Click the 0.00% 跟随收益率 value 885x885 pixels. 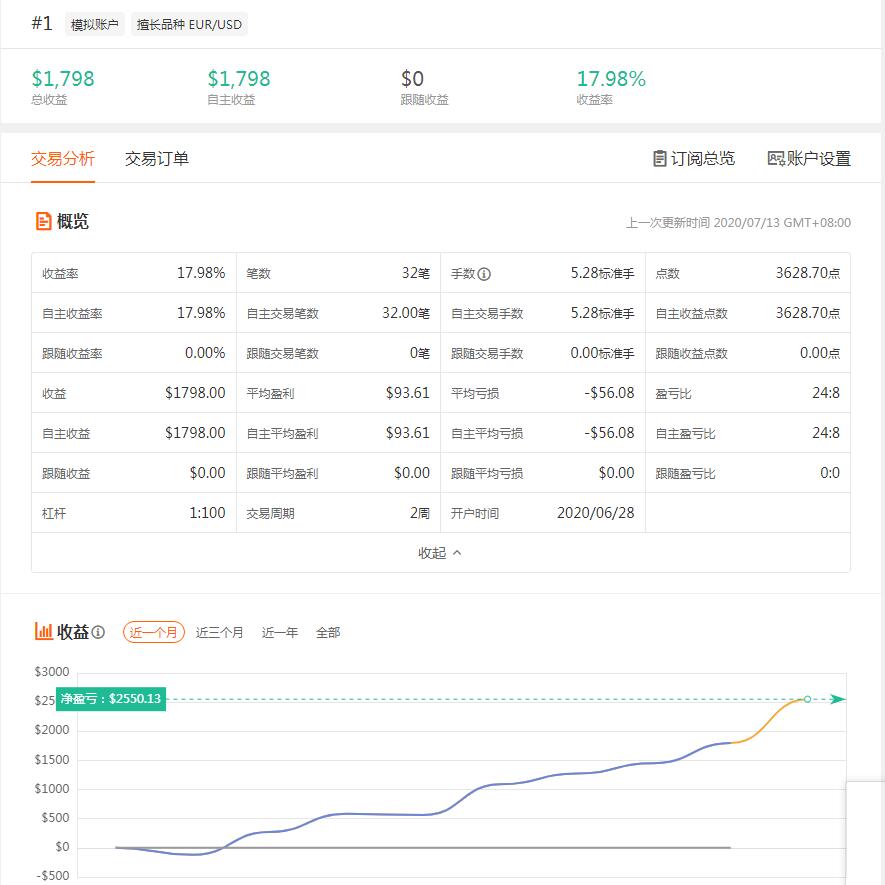pos(205,353)
